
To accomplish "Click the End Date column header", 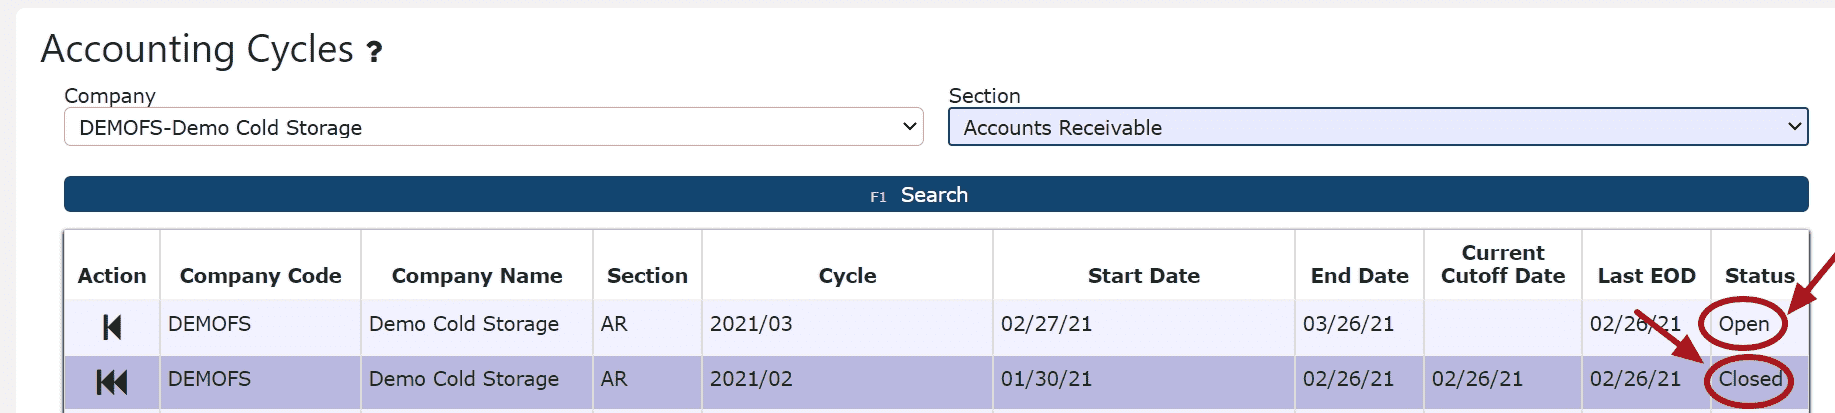I will point(1359,276).
